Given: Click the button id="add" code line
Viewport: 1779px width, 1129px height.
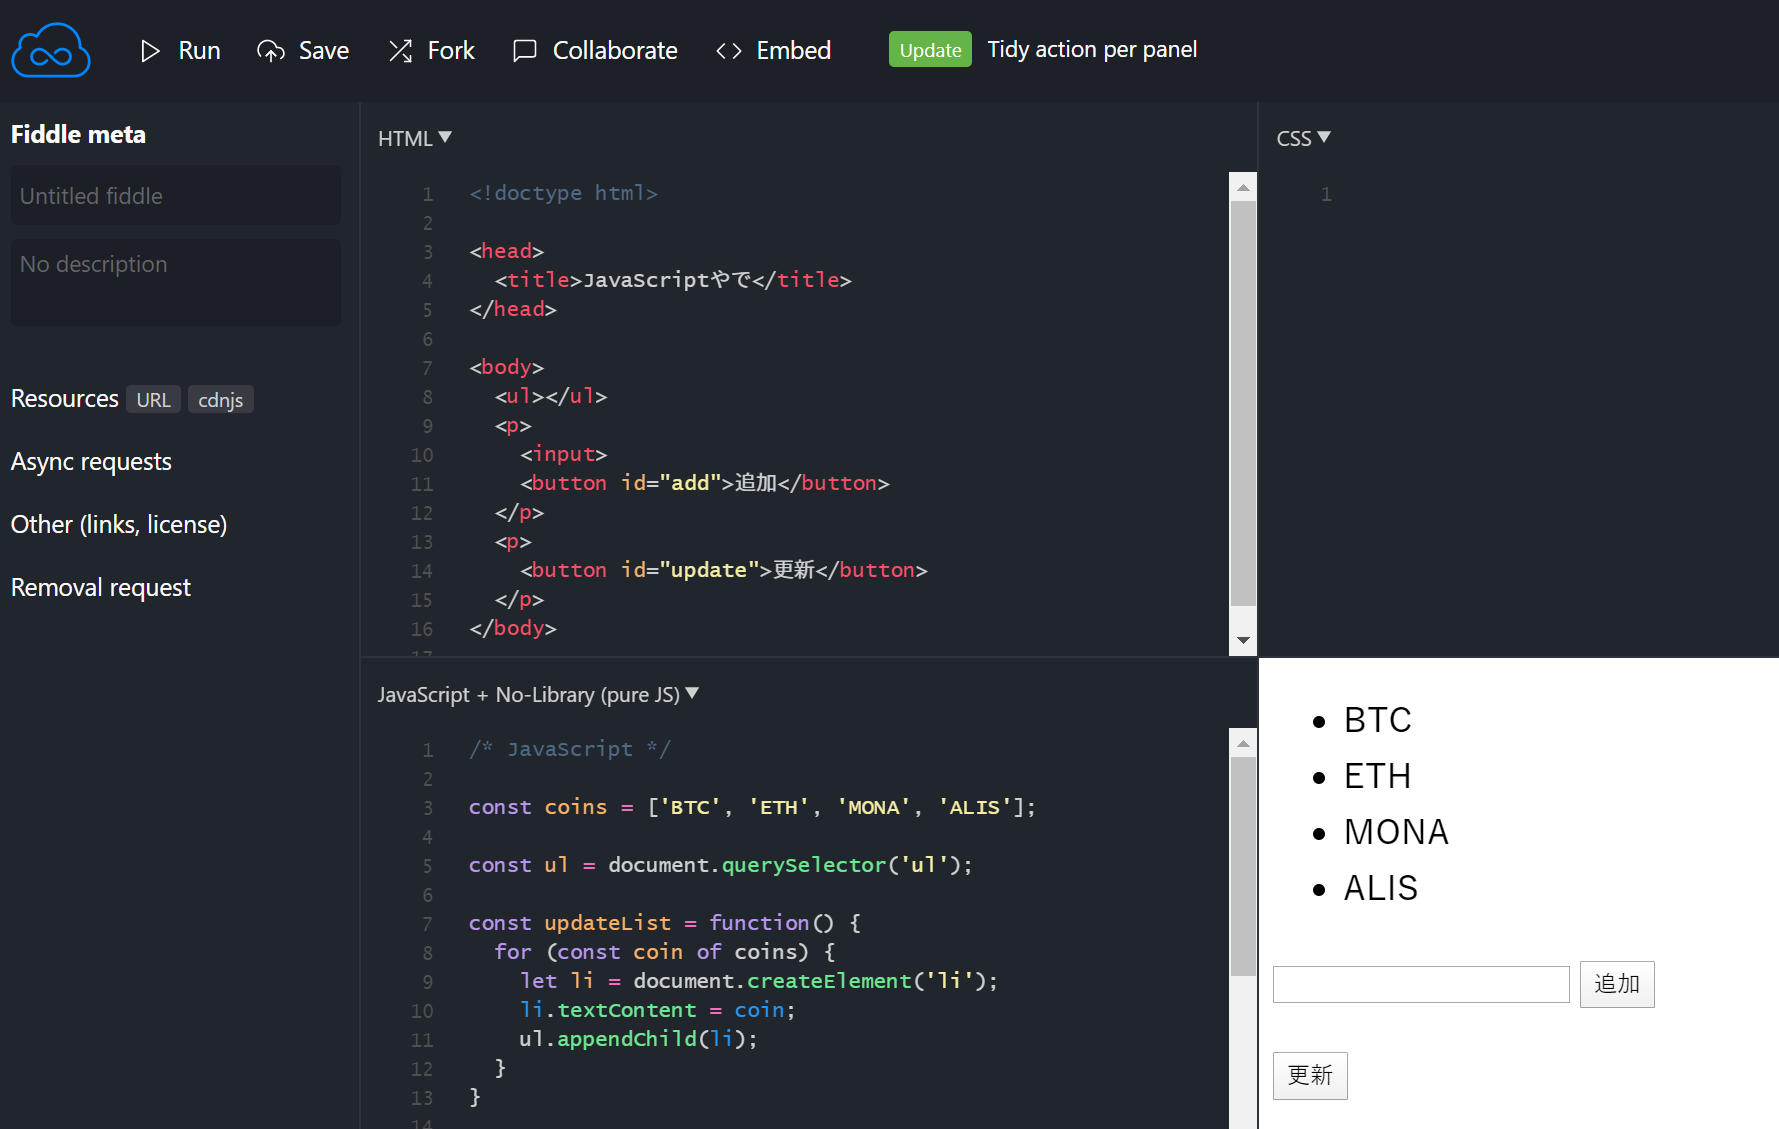Looking at the screenshot, I should click(x=705, y=483).
